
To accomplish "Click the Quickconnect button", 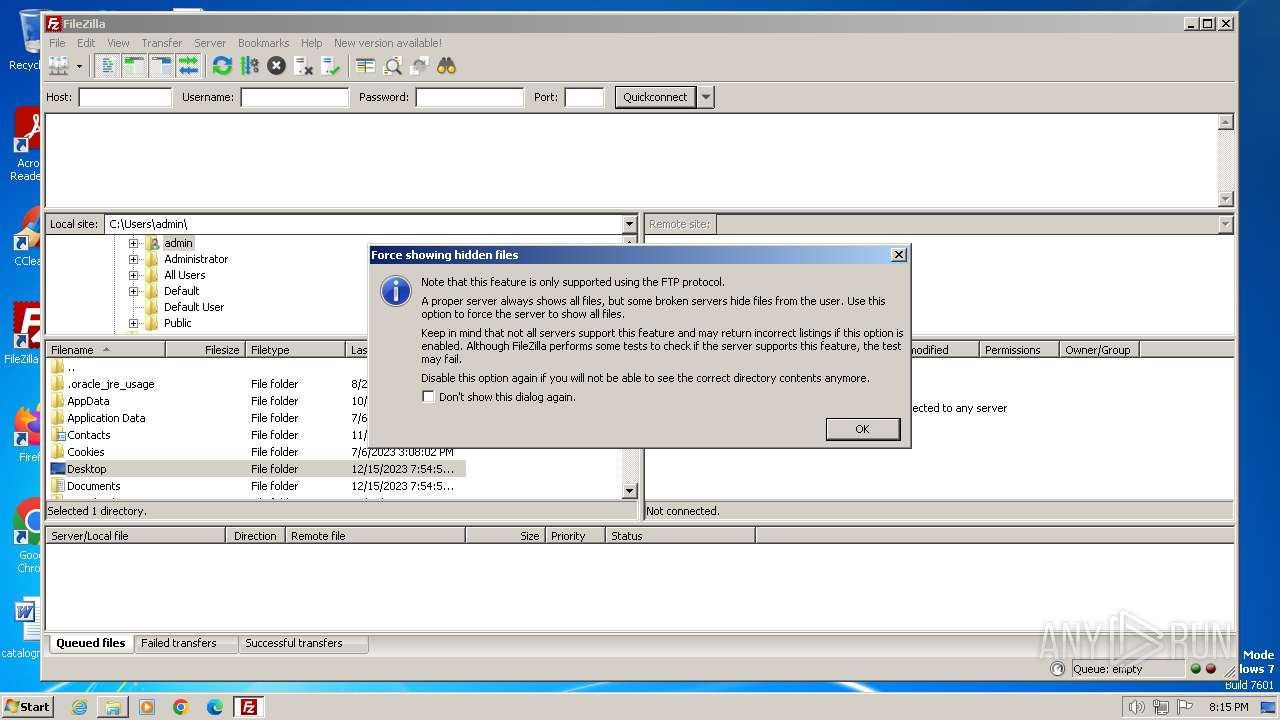I will click(655, 97).
